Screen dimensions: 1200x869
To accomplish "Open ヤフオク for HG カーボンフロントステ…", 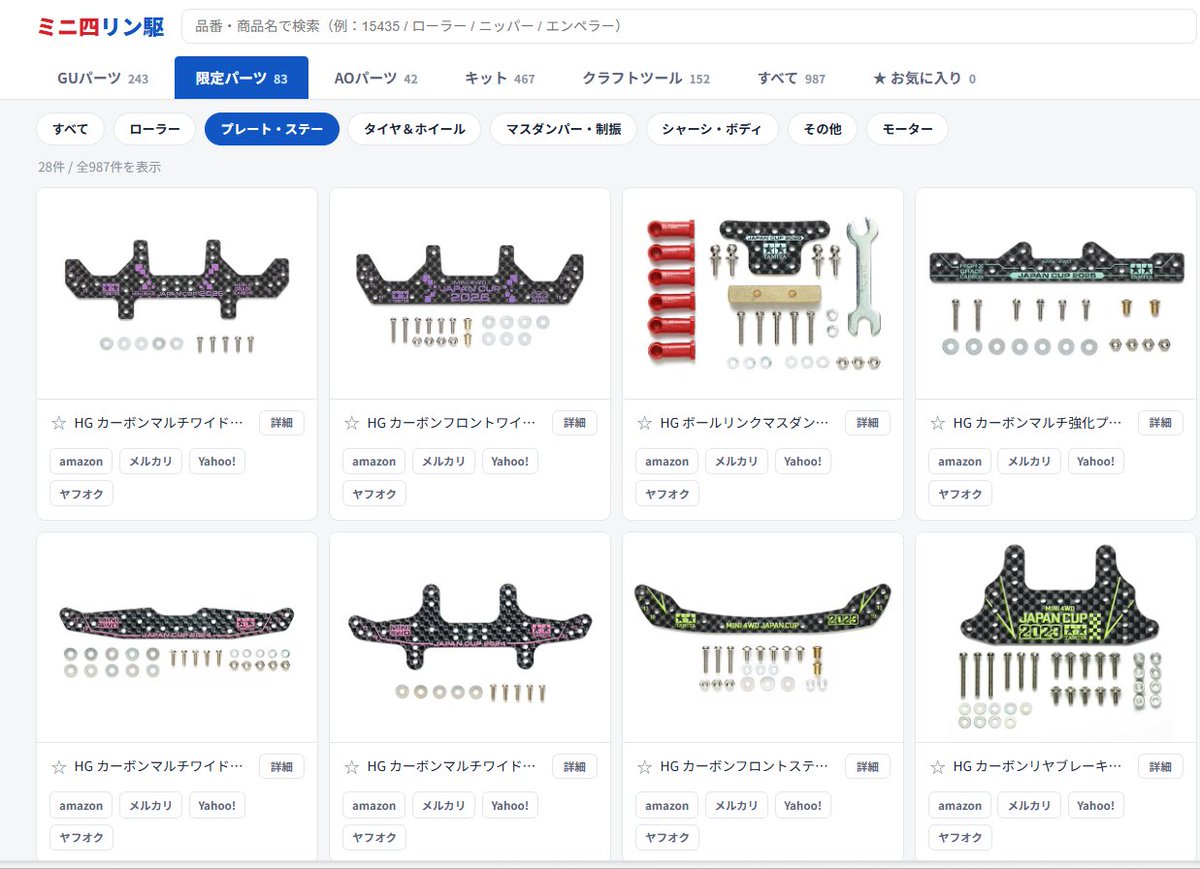I will click(x=667, y=837).
